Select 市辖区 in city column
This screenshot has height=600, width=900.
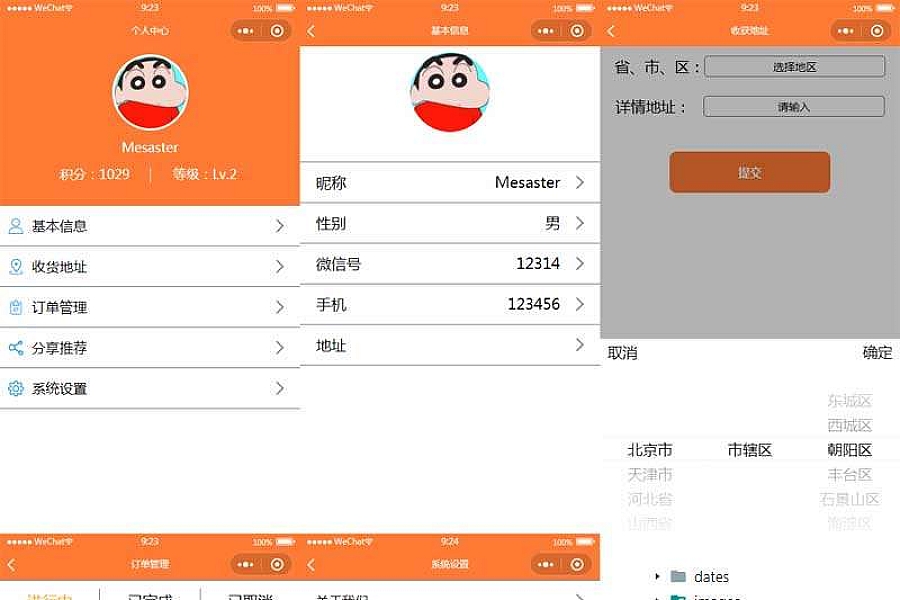tap(750, 450)
